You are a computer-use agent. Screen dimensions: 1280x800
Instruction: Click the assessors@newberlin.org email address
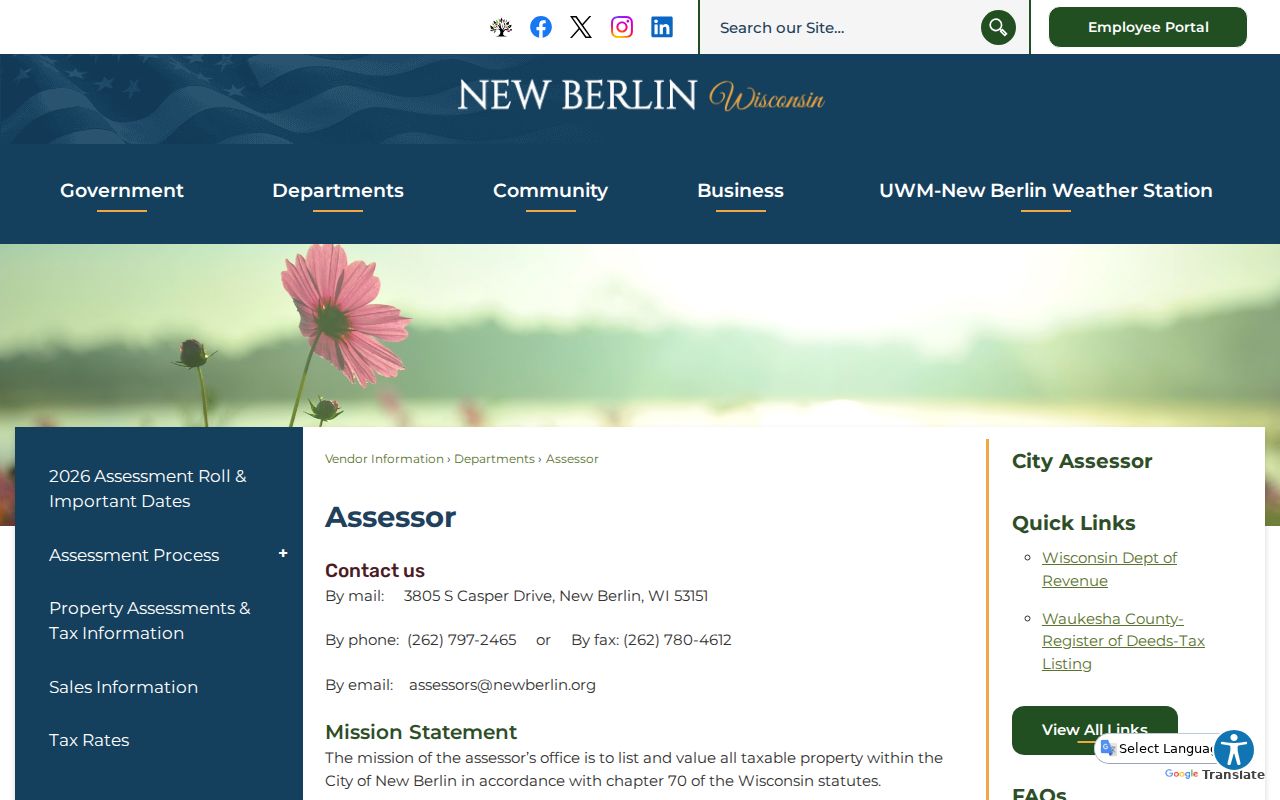(502, 685)
